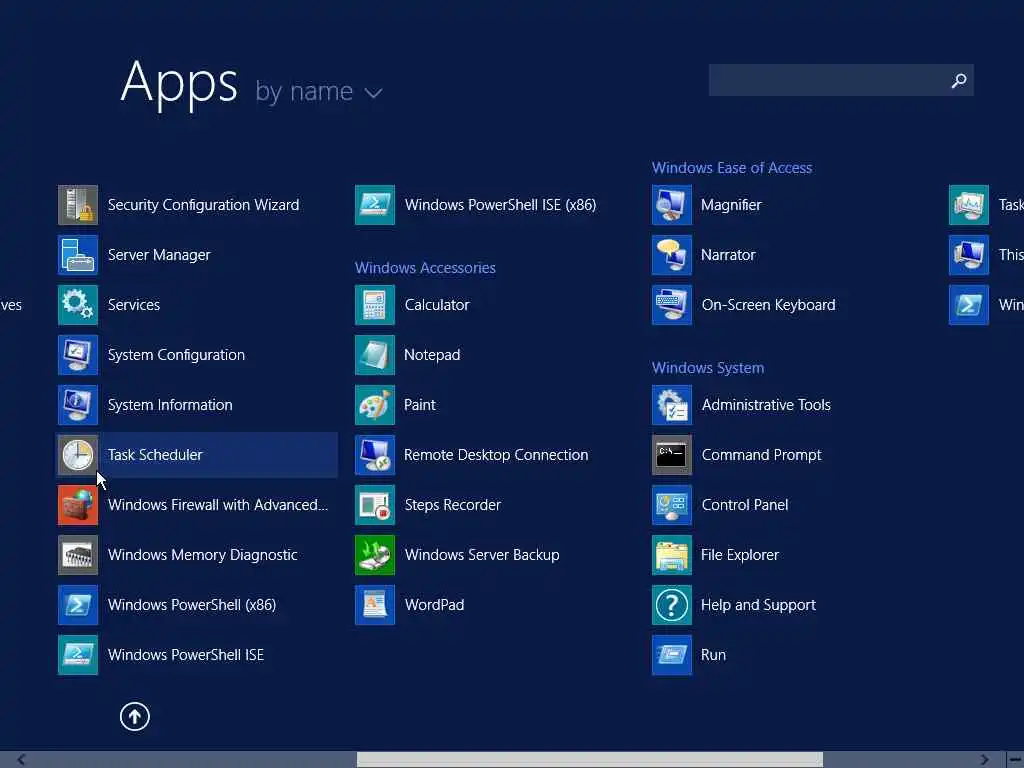
Task: Open the Steps Recorder icon
Action: pyautogui.click(x=375, y=505)
